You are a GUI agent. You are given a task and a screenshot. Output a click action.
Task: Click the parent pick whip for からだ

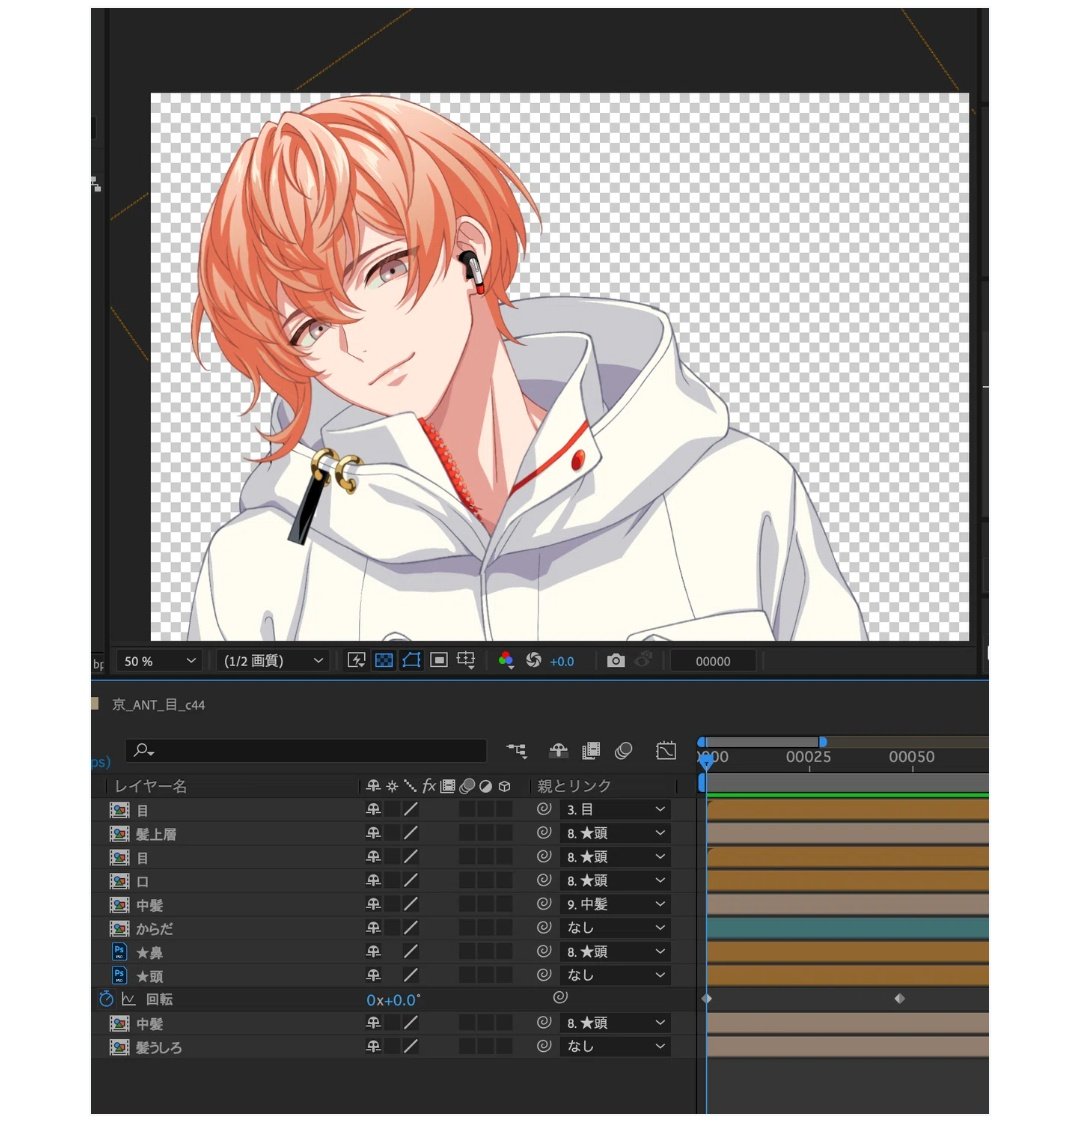pos(544,927)
